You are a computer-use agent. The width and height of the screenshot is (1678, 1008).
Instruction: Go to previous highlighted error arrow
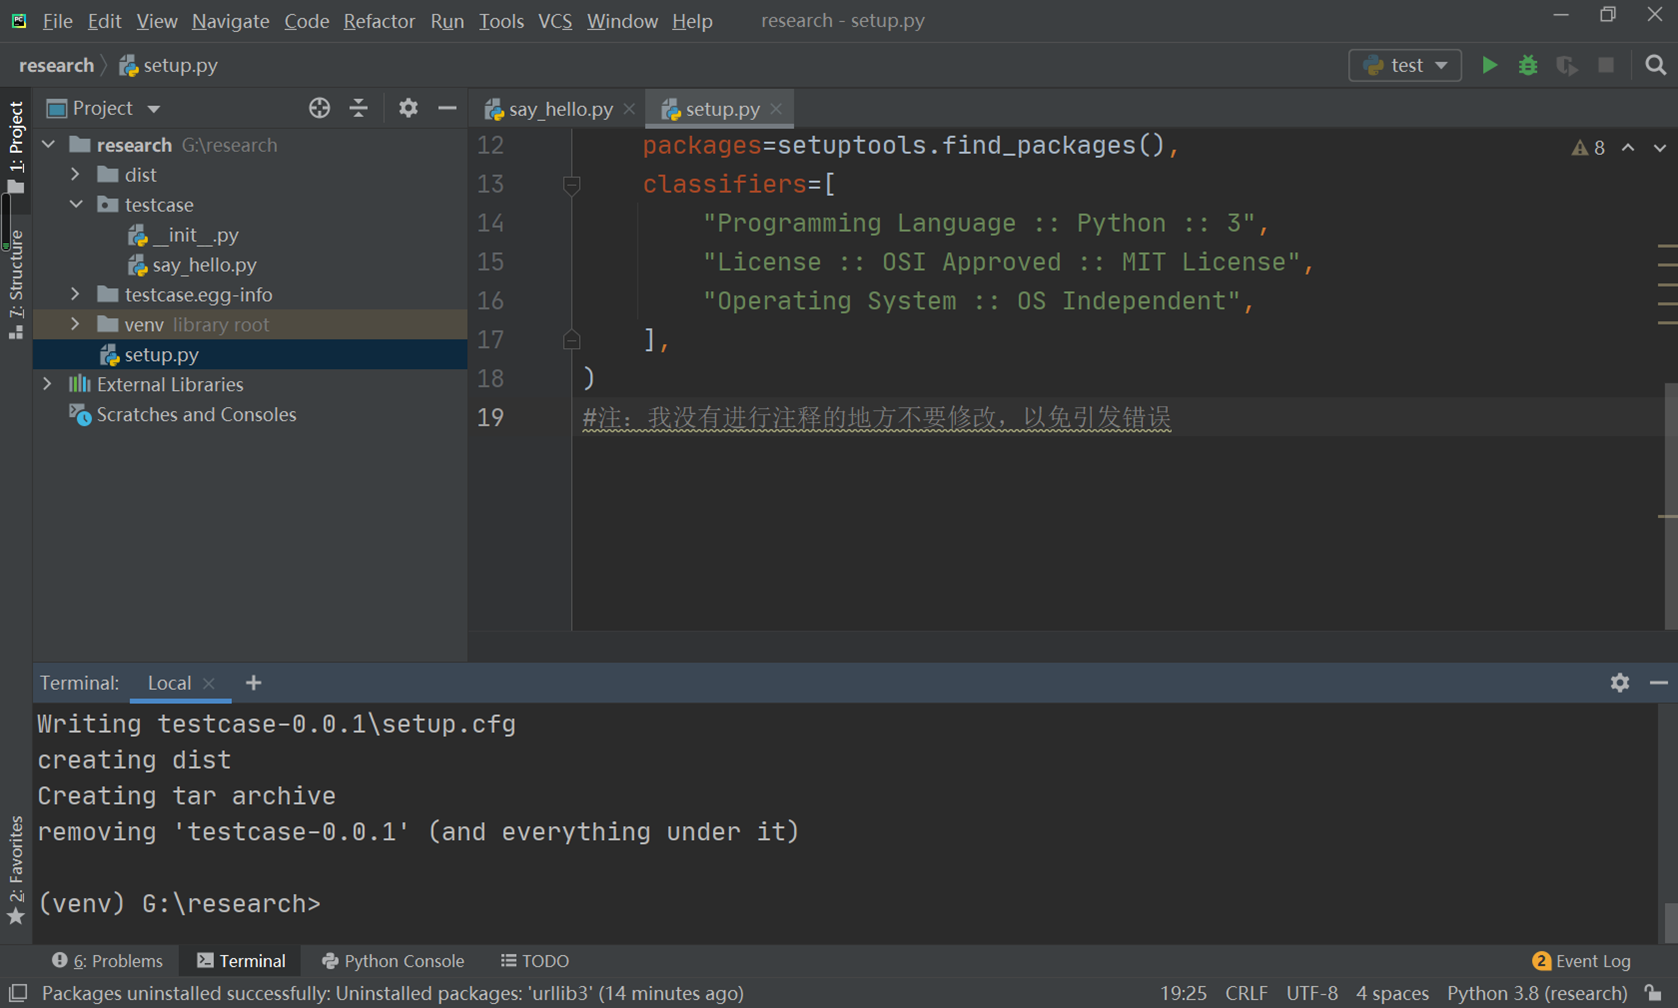[x=1628, y=148]
